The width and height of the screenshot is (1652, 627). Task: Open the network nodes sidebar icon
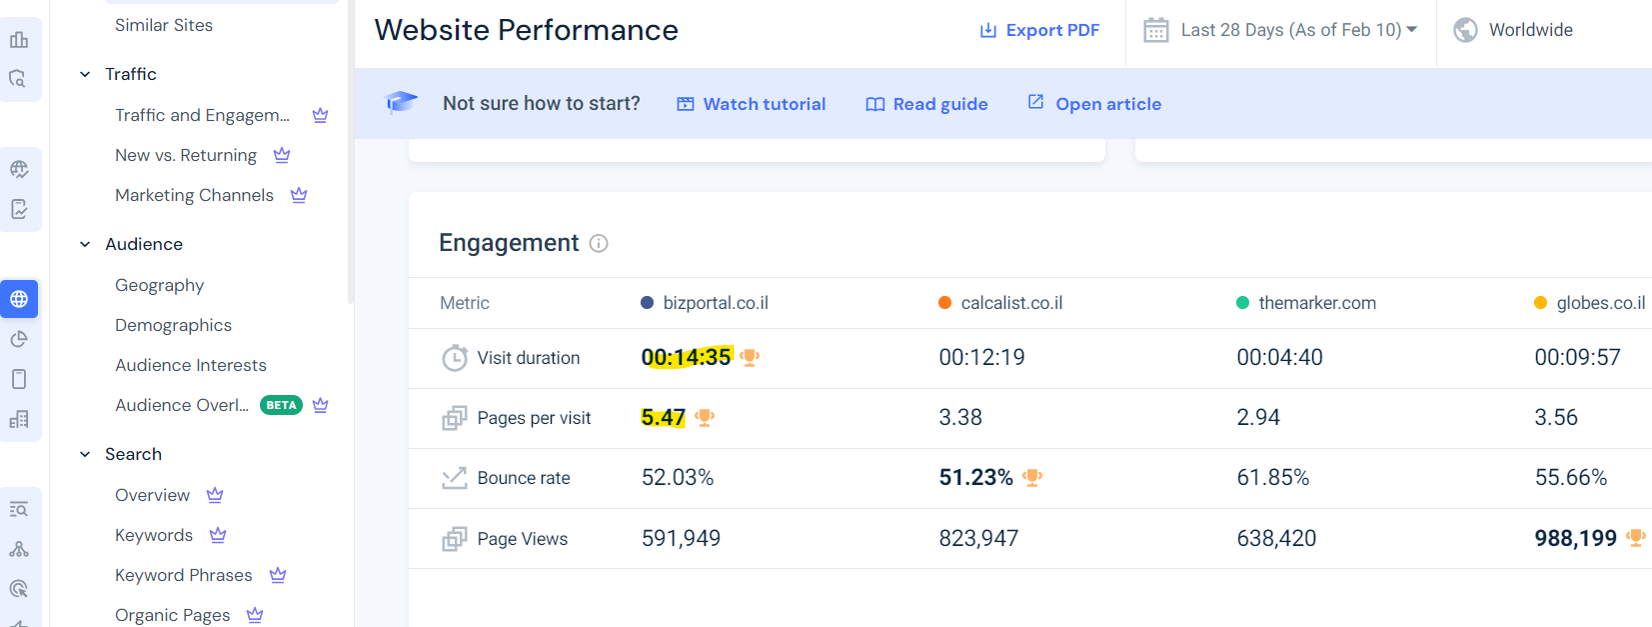pos(19,549)
